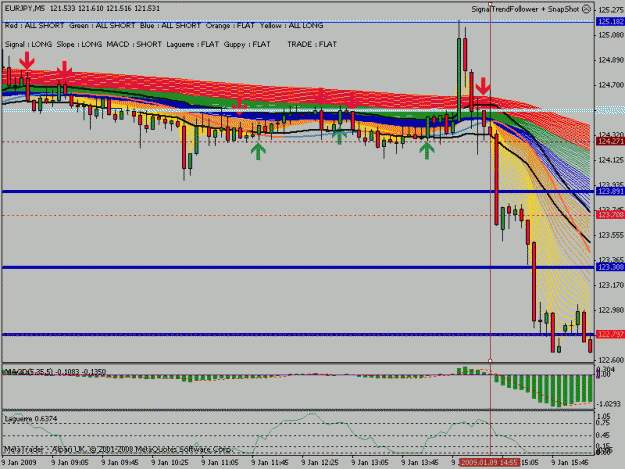This screenshot has height=469, width=625.
Task: Click the 124.700 value on price axis
Action: (x=611, y=85)
